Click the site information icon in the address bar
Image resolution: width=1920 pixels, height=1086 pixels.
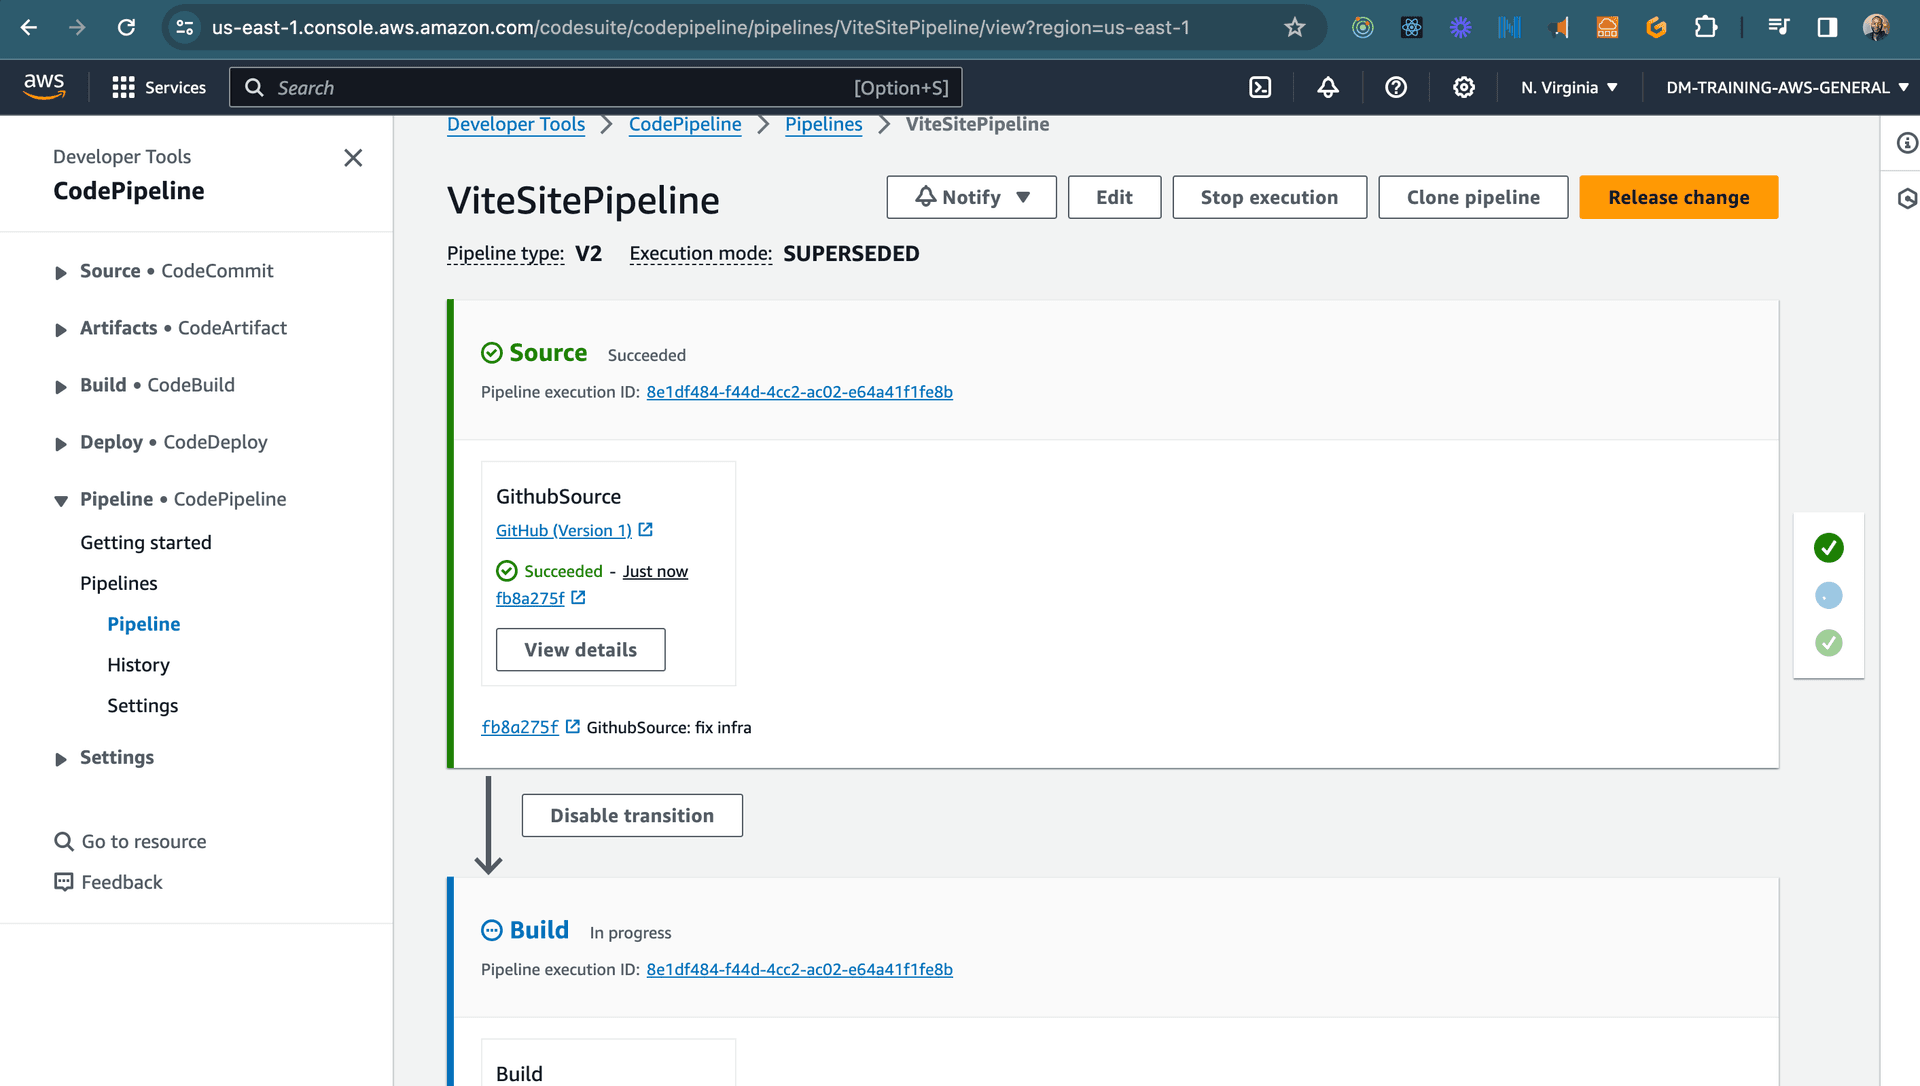click(185, 27)
